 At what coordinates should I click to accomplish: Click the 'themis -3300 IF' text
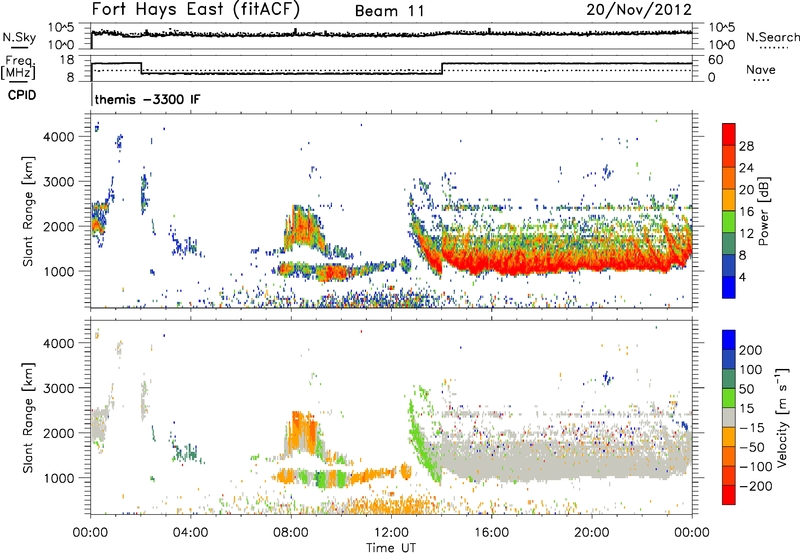pos(147,99)
